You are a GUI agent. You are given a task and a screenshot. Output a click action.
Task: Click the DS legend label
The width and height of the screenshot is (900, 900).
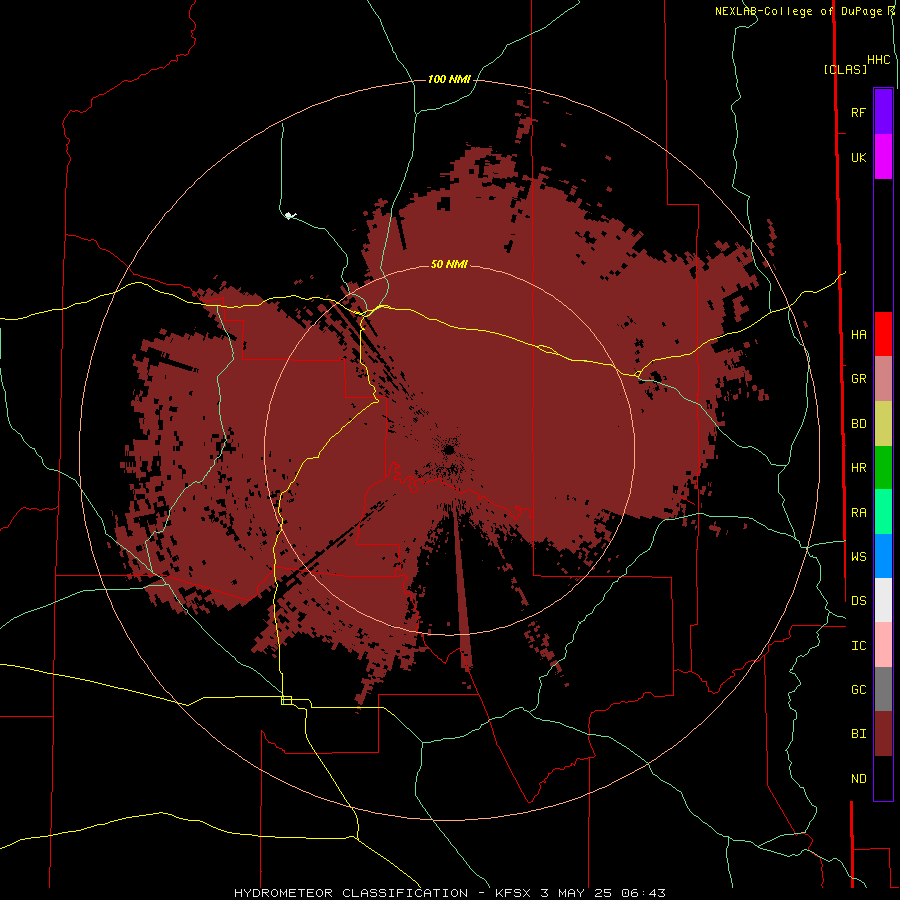tap(858, 601)
